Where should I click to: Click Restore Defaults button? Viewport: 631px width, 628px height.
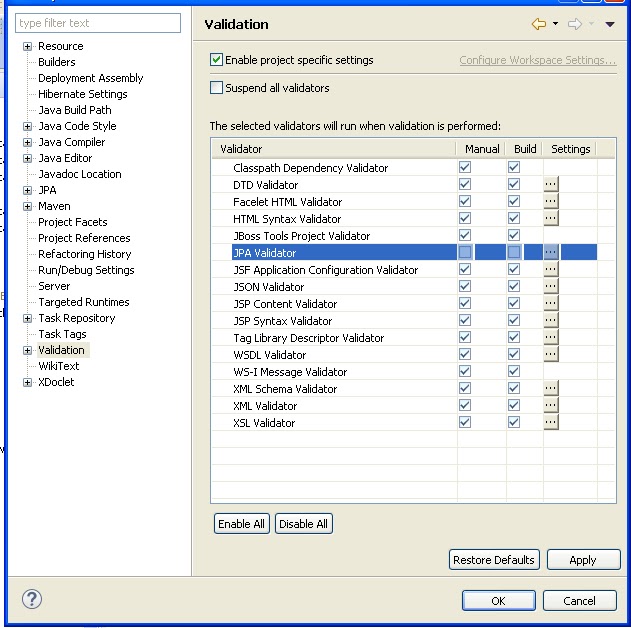click(494, 560)
